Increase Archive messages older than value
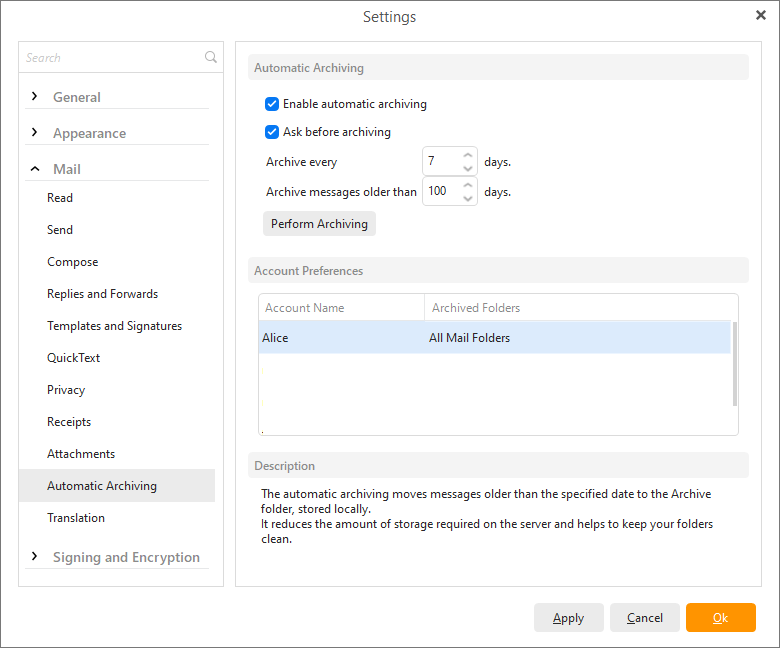This screenshot has width=780, height=648. 468,185
